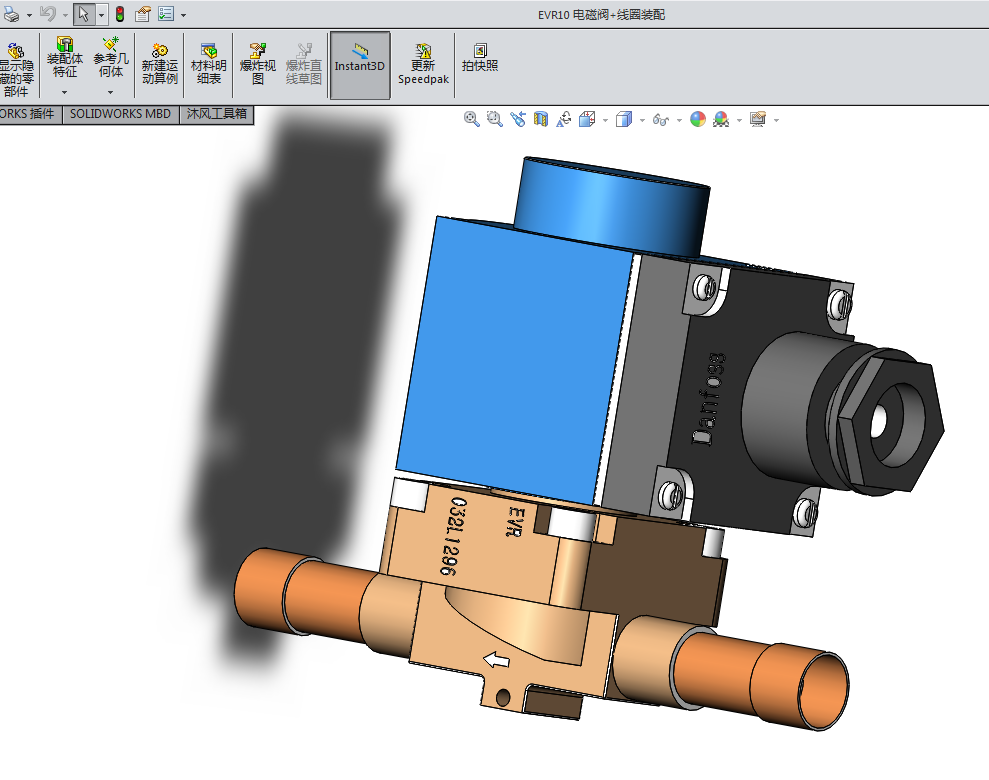Open the Hide/Show Items dropdown arrow
Screen dimensions: 989x780
(x=679, y=120)
